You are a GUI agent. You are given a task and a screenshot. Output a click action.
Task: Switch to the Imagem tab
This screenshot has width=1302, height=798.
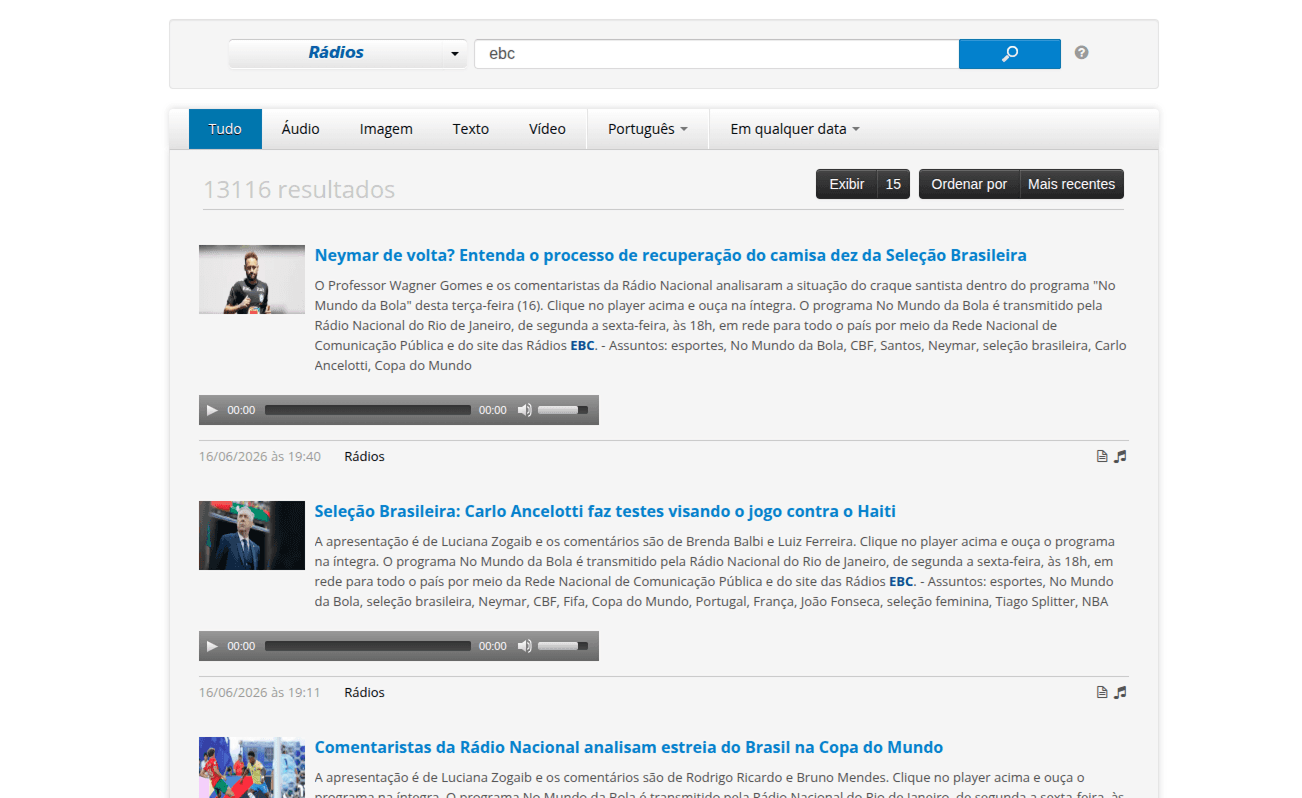pyautogui.click(x=386, y=129)
